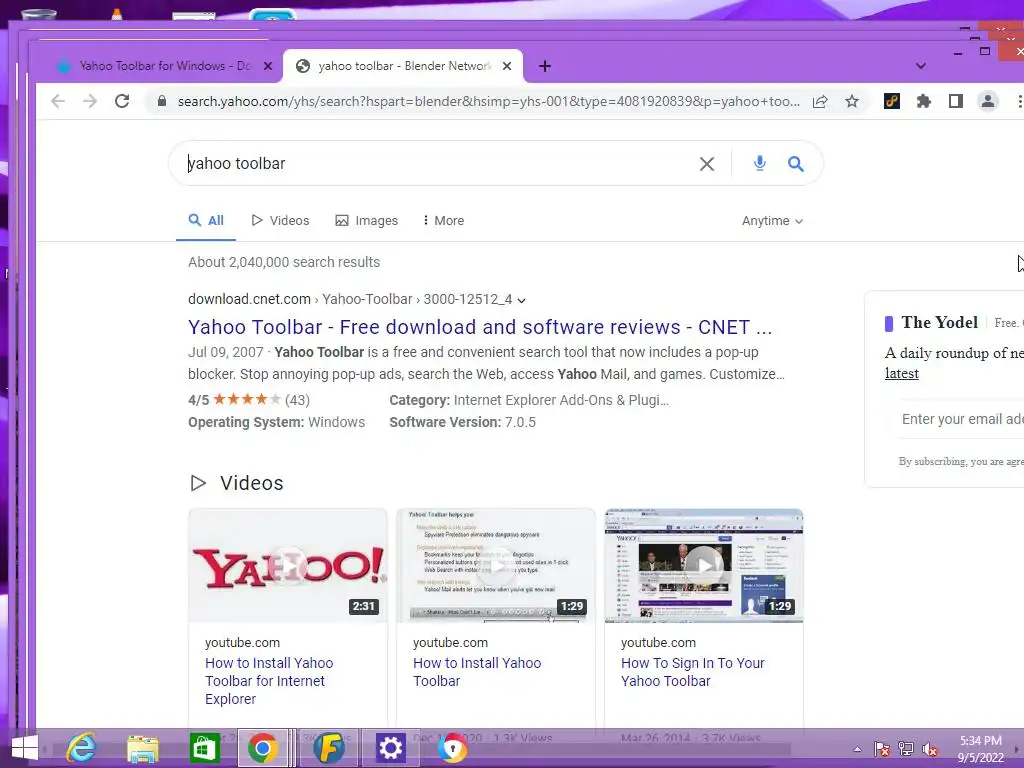Screen dimensions: 1024x768
Task: Expand the download.cnet.com result arrow
Action: pyautogui.click(x=522, y=300)
